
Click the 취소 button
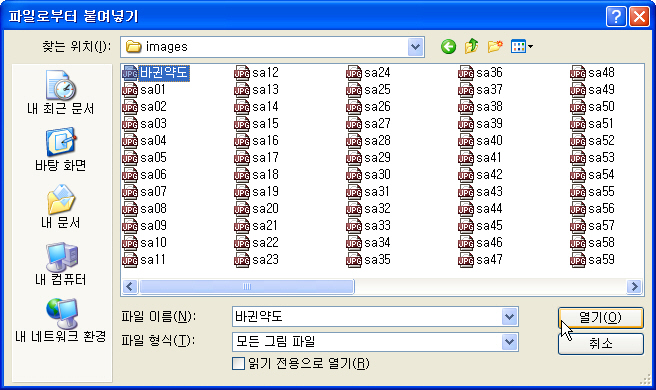(600, 344)
